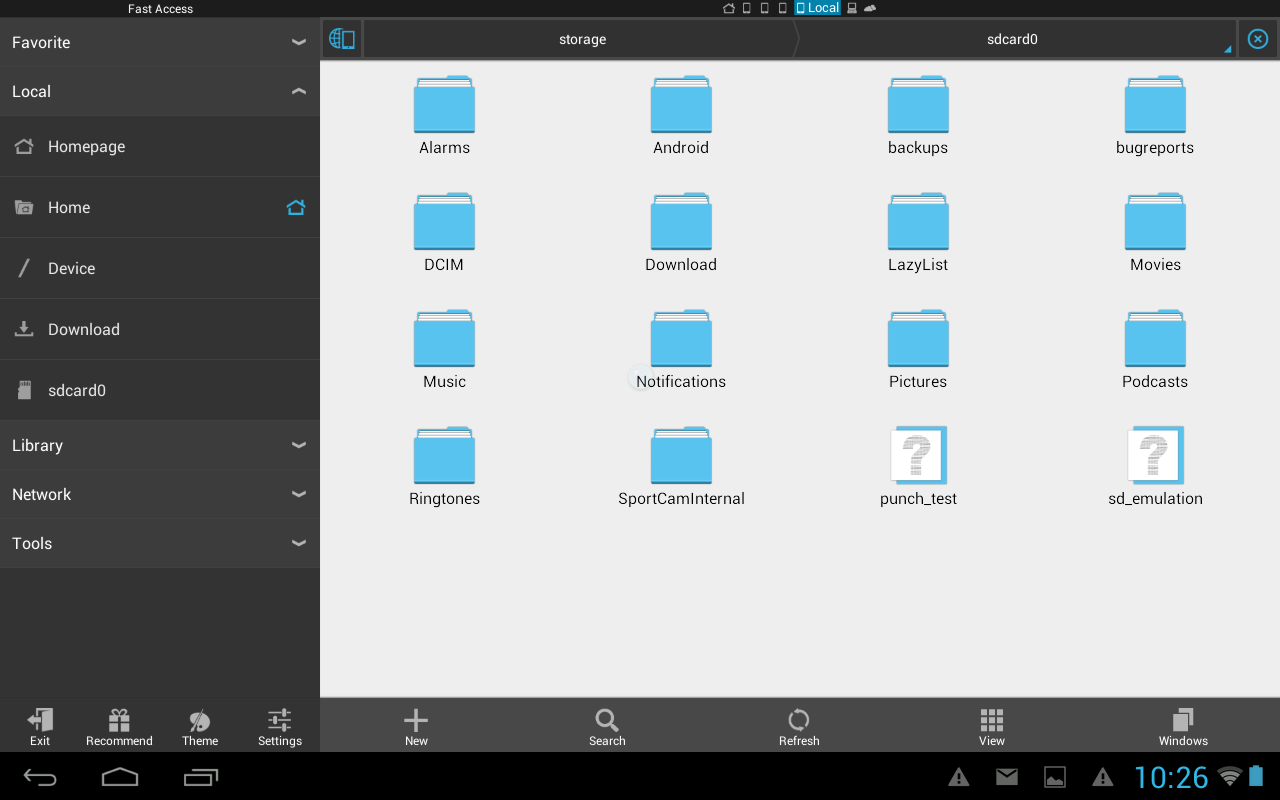Select Homepage in the sidebar
Image resolution: width=1280 pixels, height=800 pixels.
[86, 147]
